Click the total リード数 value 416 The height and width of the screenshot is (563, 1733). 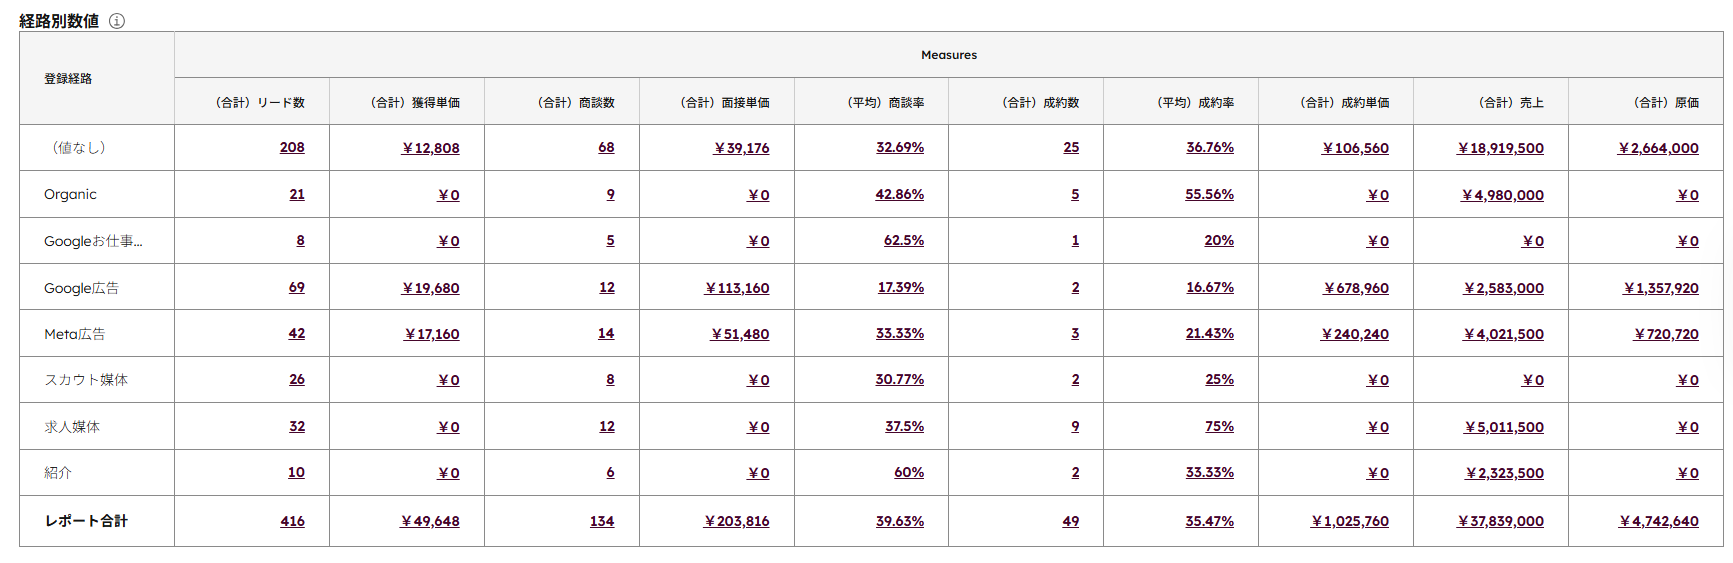(x=292, y=522)
